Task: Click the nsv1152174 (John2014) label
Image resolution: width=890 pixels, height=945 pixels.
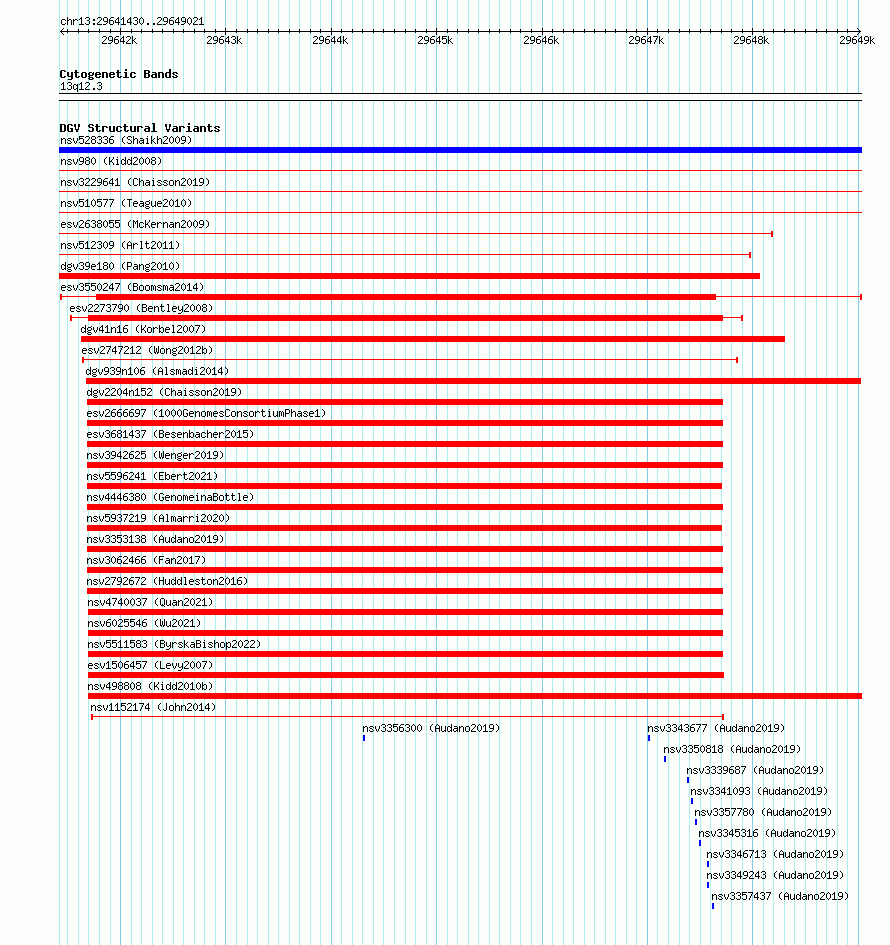Action: tap(153, 708)
